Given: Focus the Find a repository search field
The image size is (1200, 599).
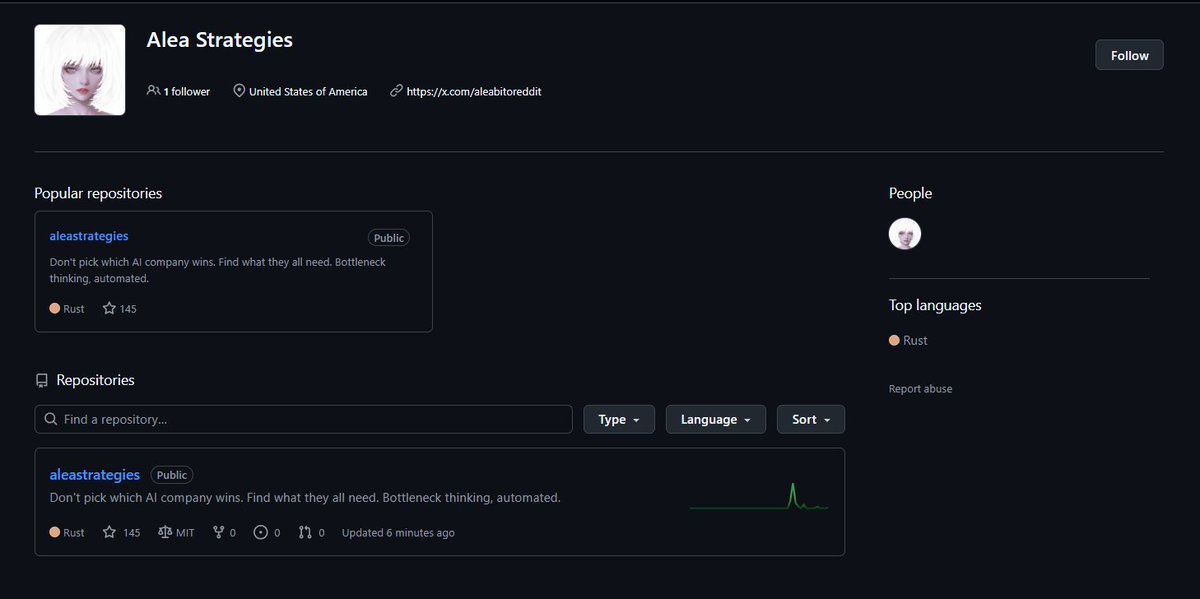Looking at the screenshot, I should pos(304,419).
